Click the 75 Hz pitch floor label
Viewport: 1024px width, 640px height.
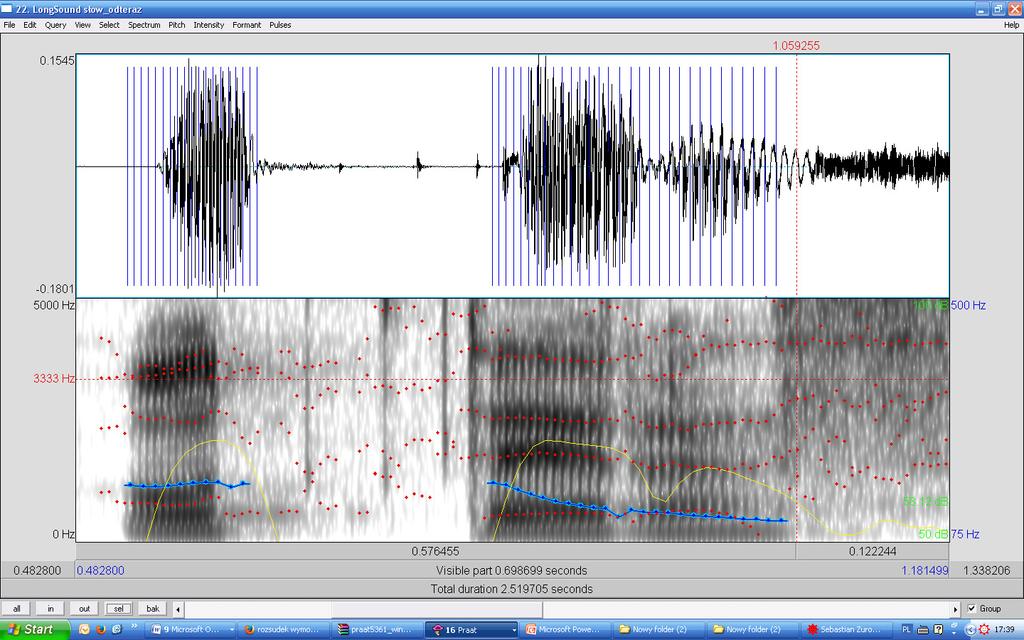point(965,534)
